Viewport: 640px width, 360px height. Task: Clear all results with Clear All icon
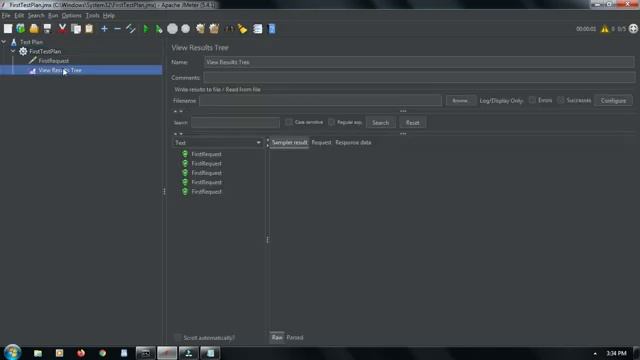click(x=214, y=29)
